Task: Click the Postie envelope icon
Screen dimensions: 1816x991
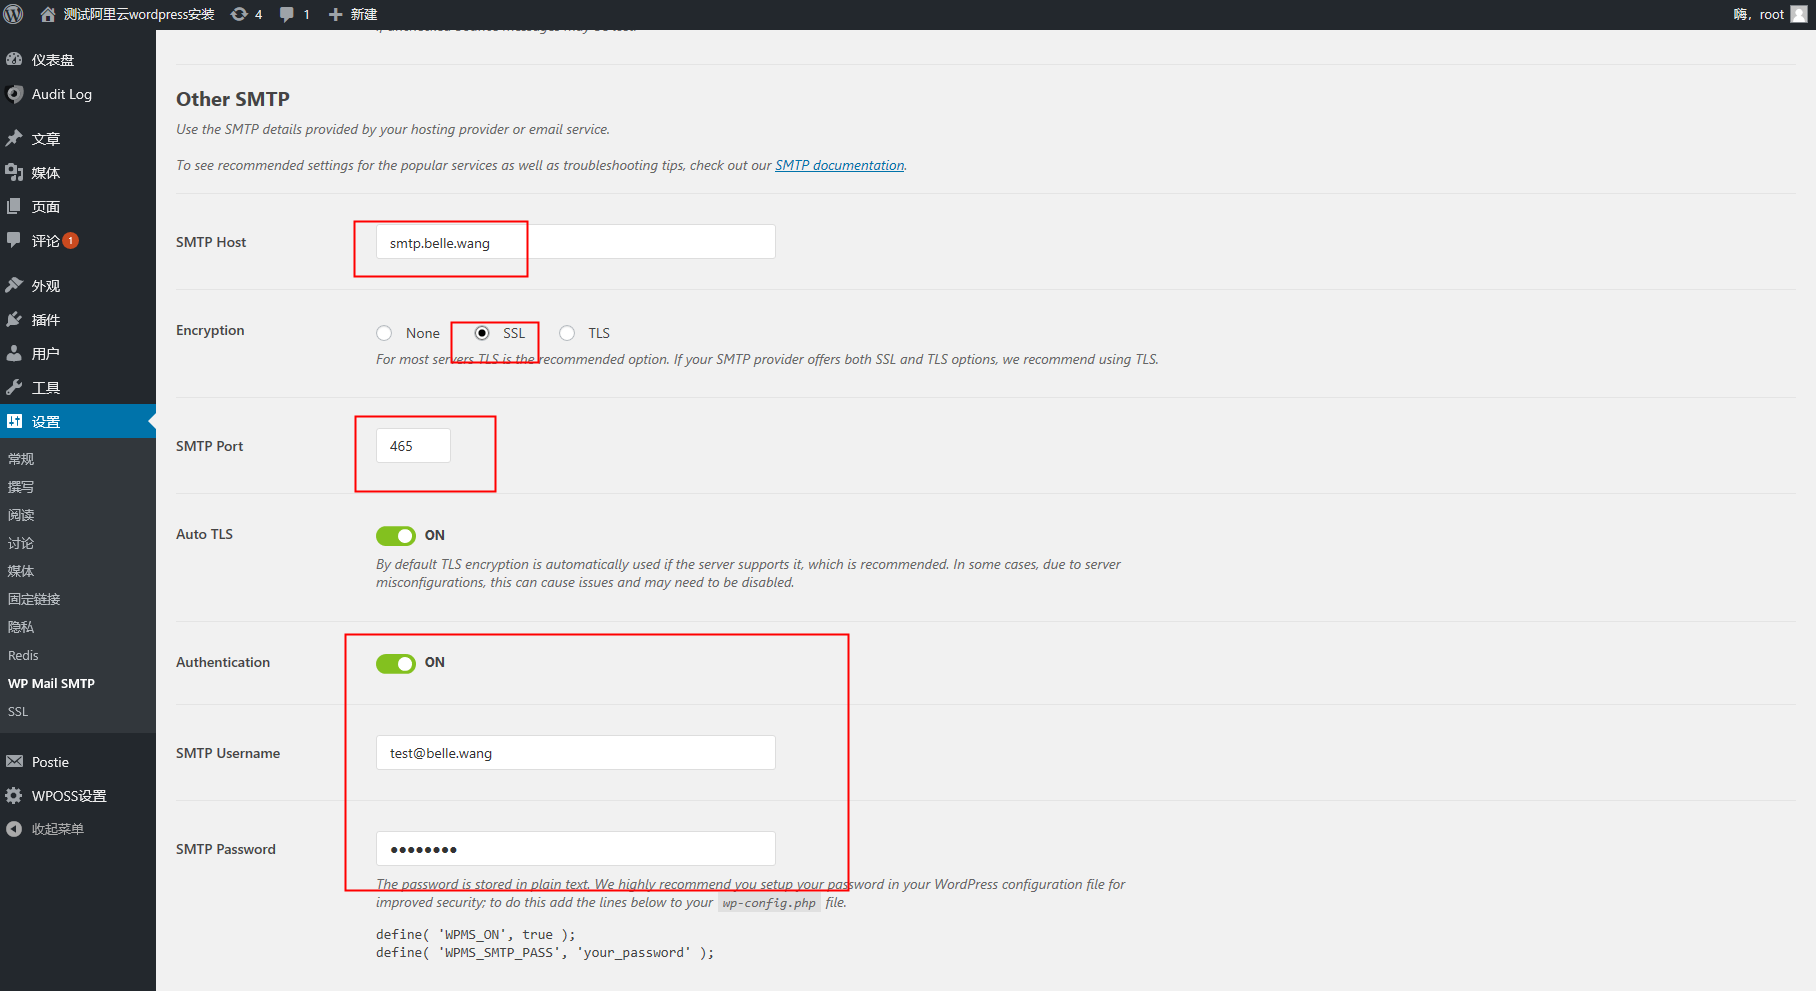Action: coord(14,762)
